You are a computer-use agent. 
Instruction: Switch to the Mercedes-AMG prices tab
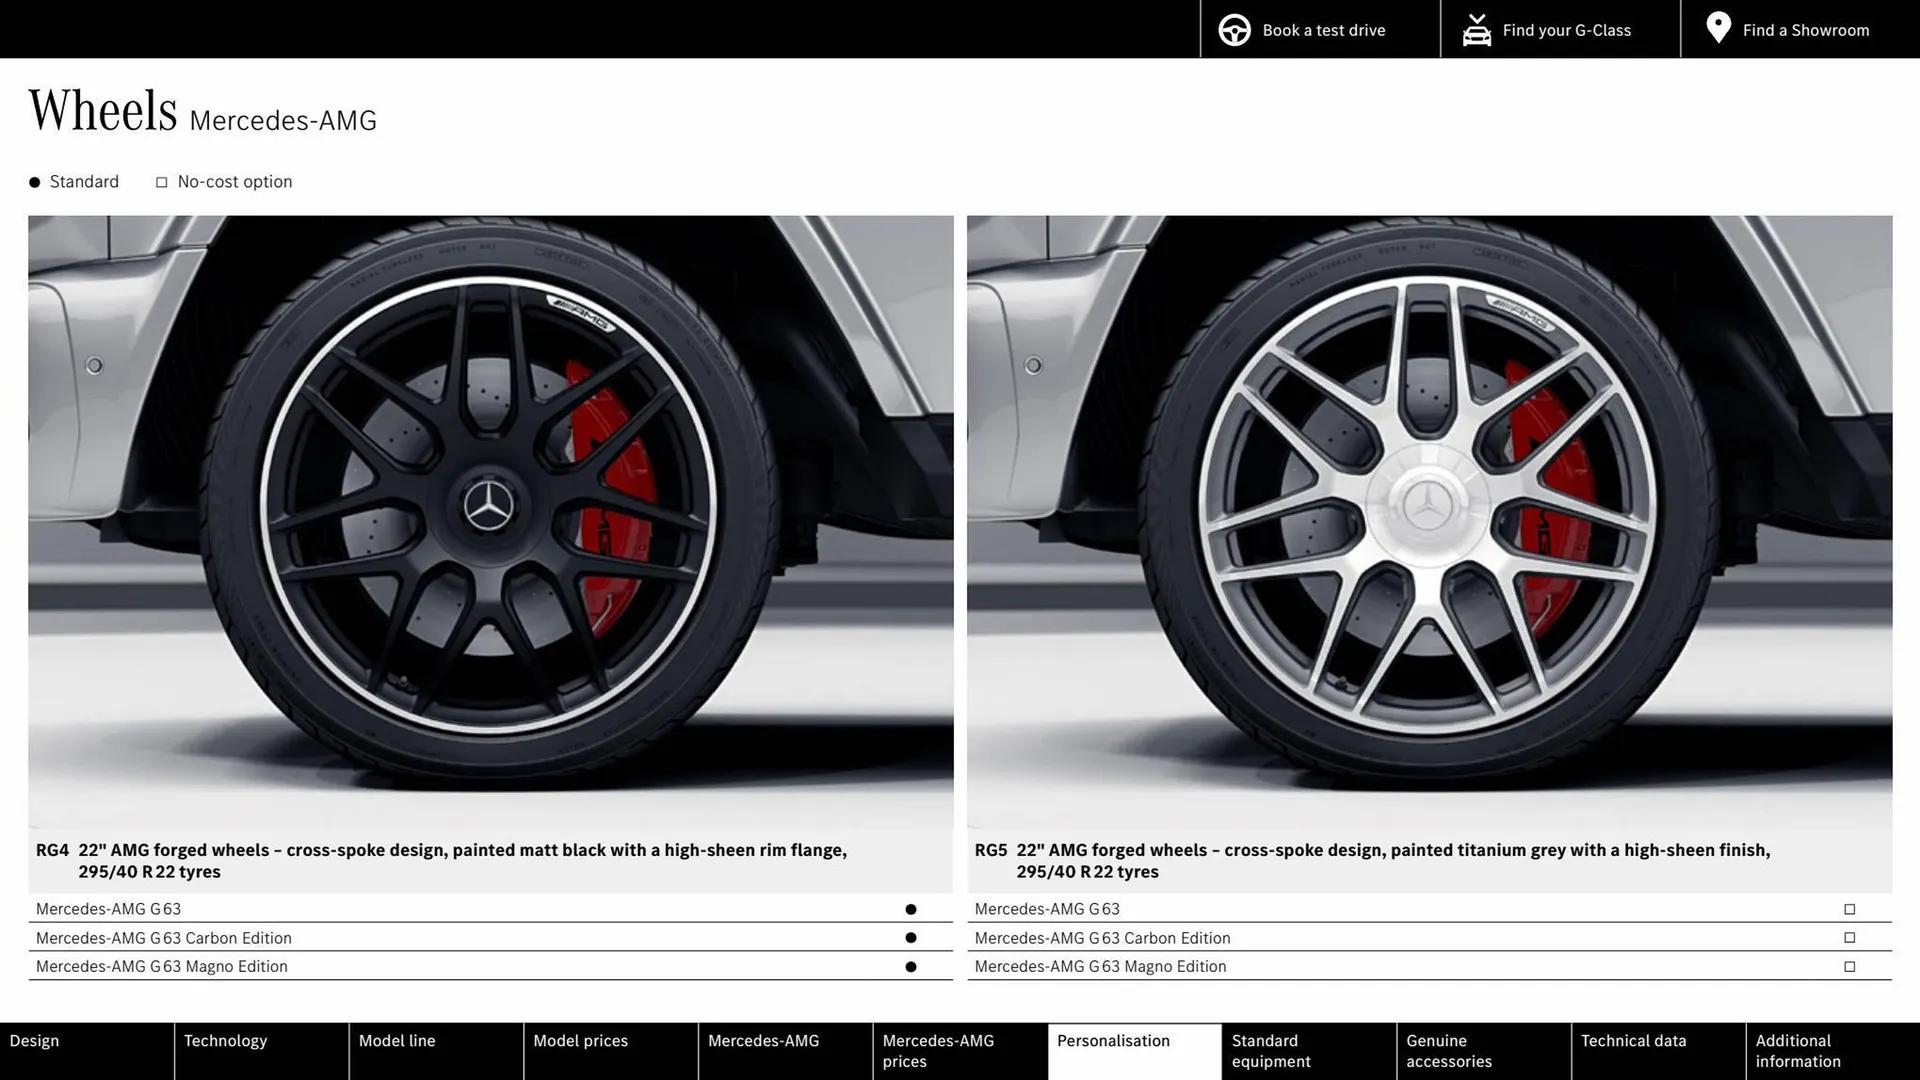click(938, 1050)
